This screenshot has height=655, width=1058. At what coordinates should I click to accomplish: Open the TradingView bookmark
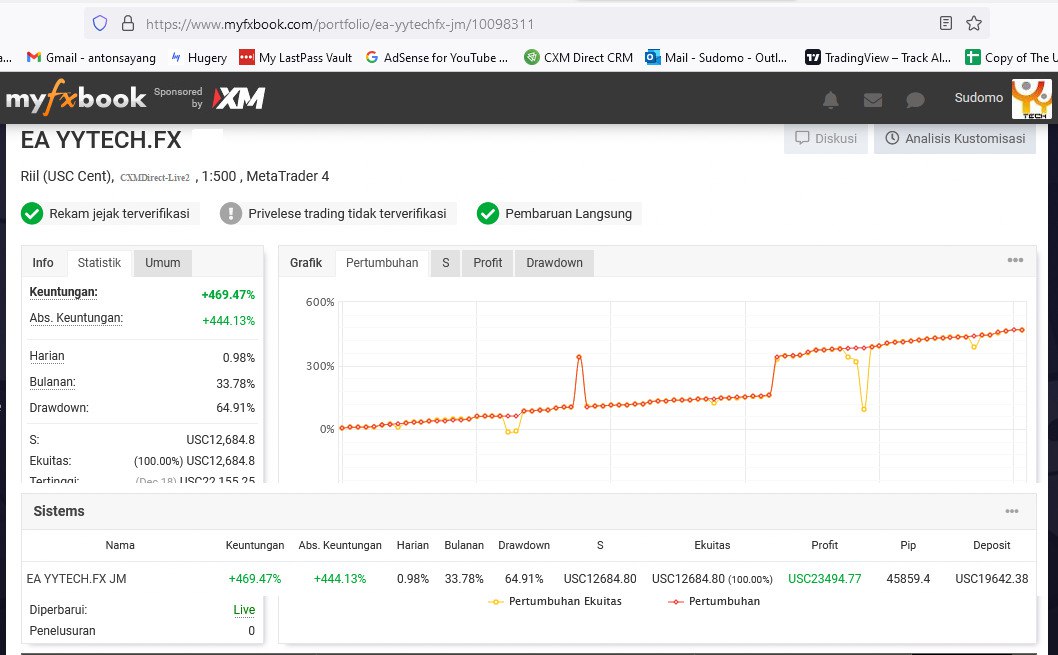tap(878, 57)
